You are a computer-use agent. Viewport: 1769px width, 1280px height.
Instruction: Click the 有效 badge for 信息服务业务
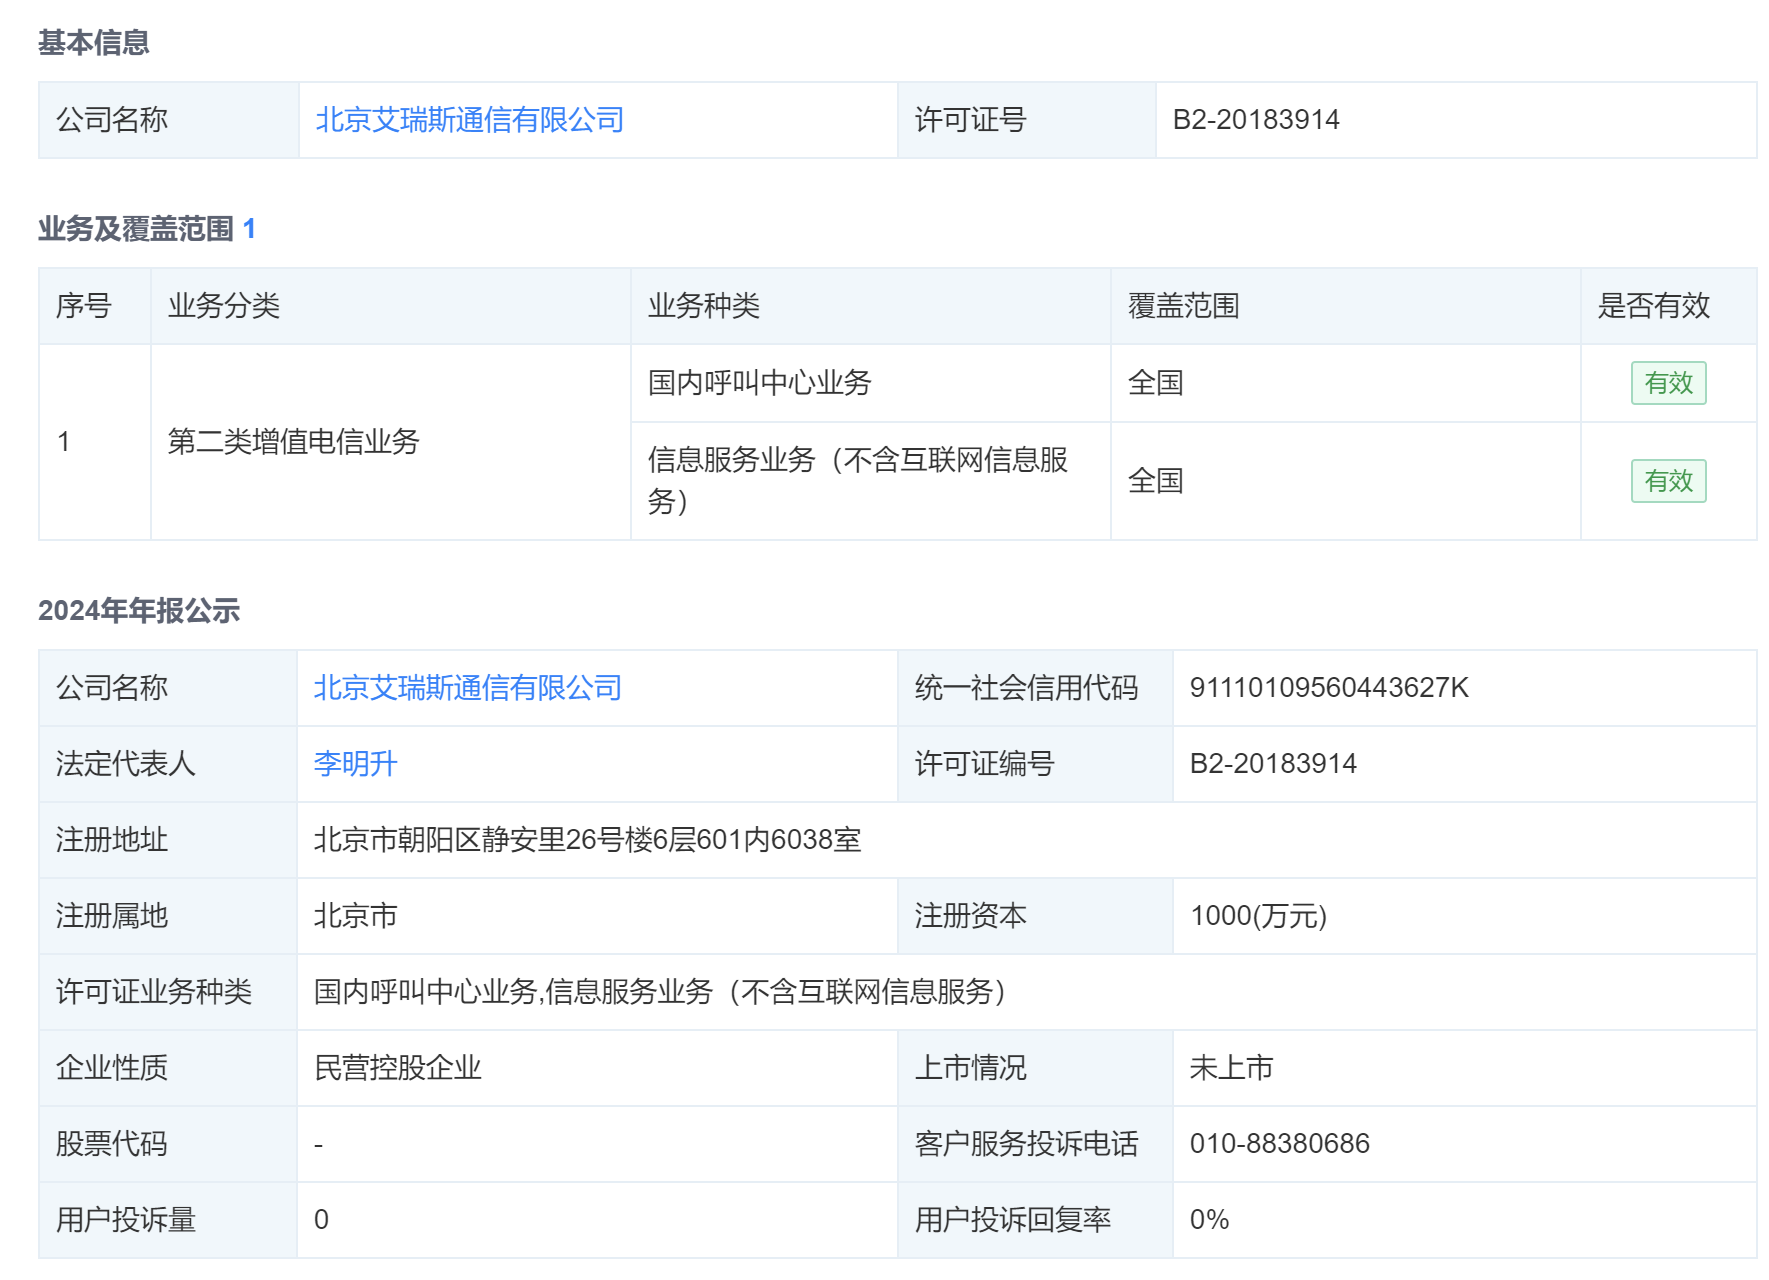pos(1668,481)
